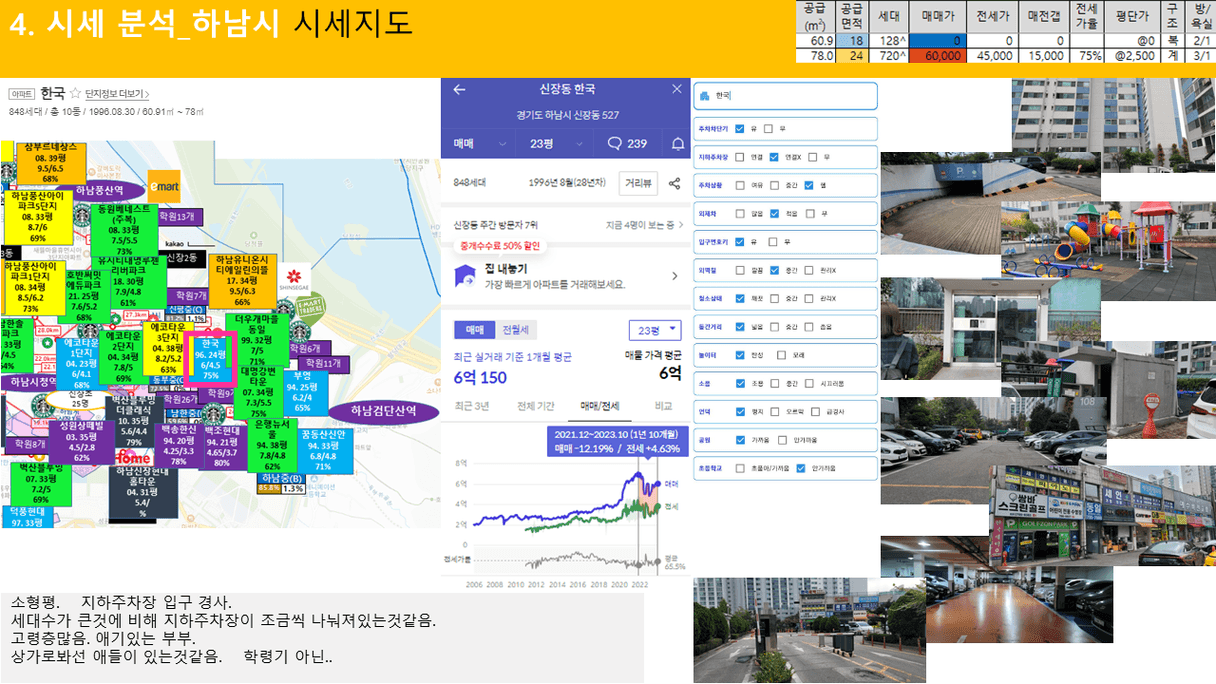
Task: Click the emart logo on the map
Action: (164, 186)
